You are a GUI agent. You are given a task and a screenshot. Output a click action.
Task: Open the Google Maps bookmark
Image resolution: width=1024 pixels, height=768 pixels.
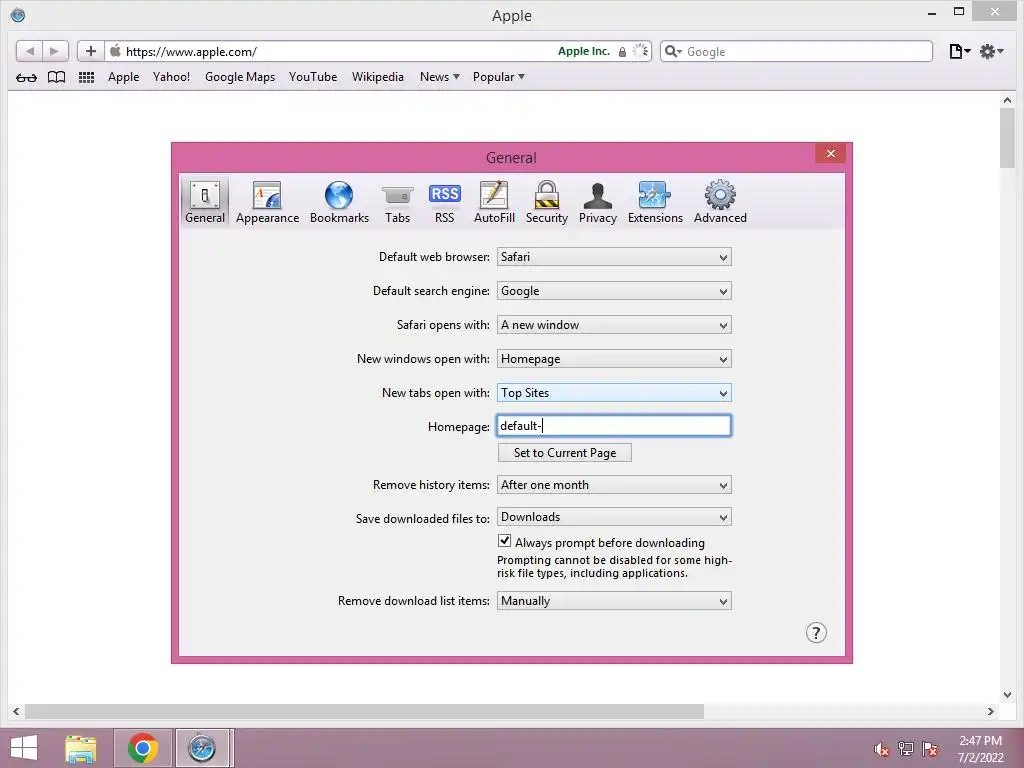pyautogui.click(x=240, y=77)
